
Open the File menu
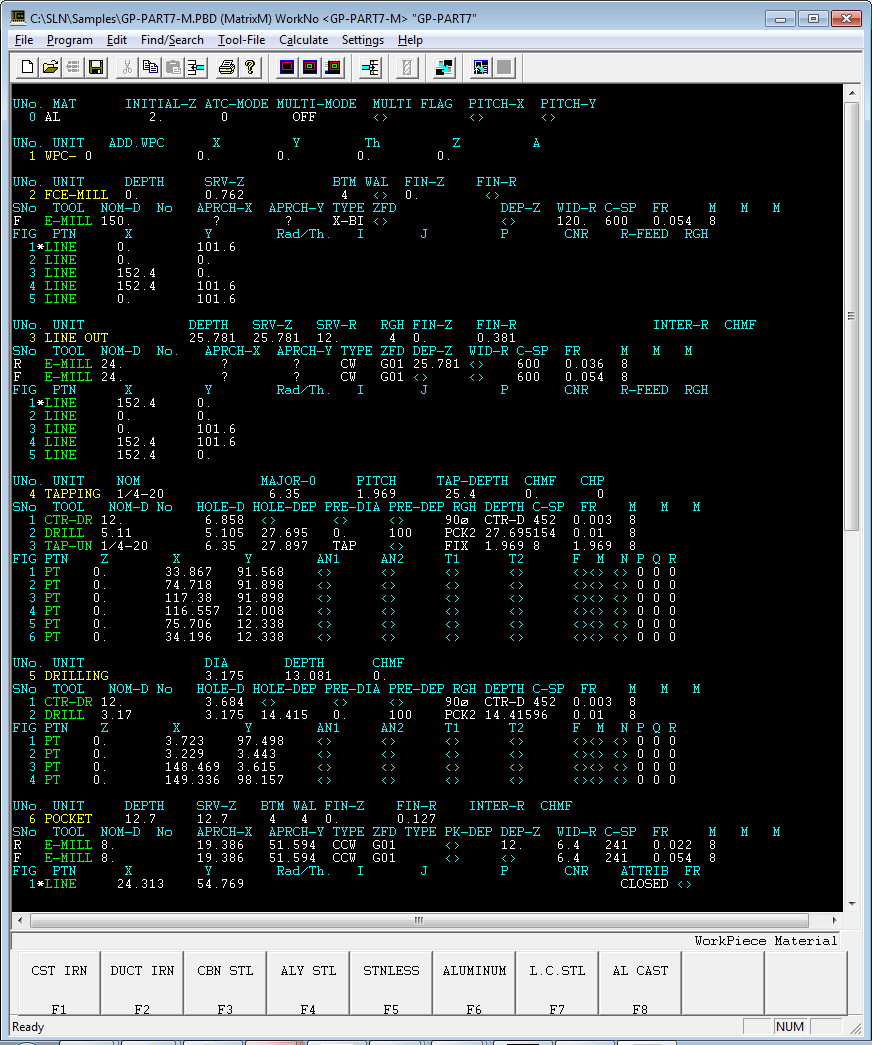coord(24,40)
